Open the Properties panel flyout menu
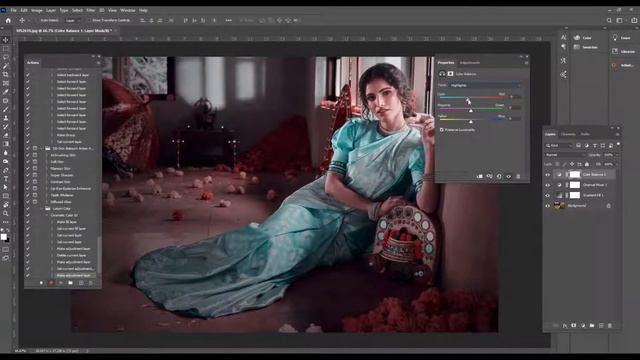Image resolution: width=640 pixels, height=360 pixels. (526, 63)
